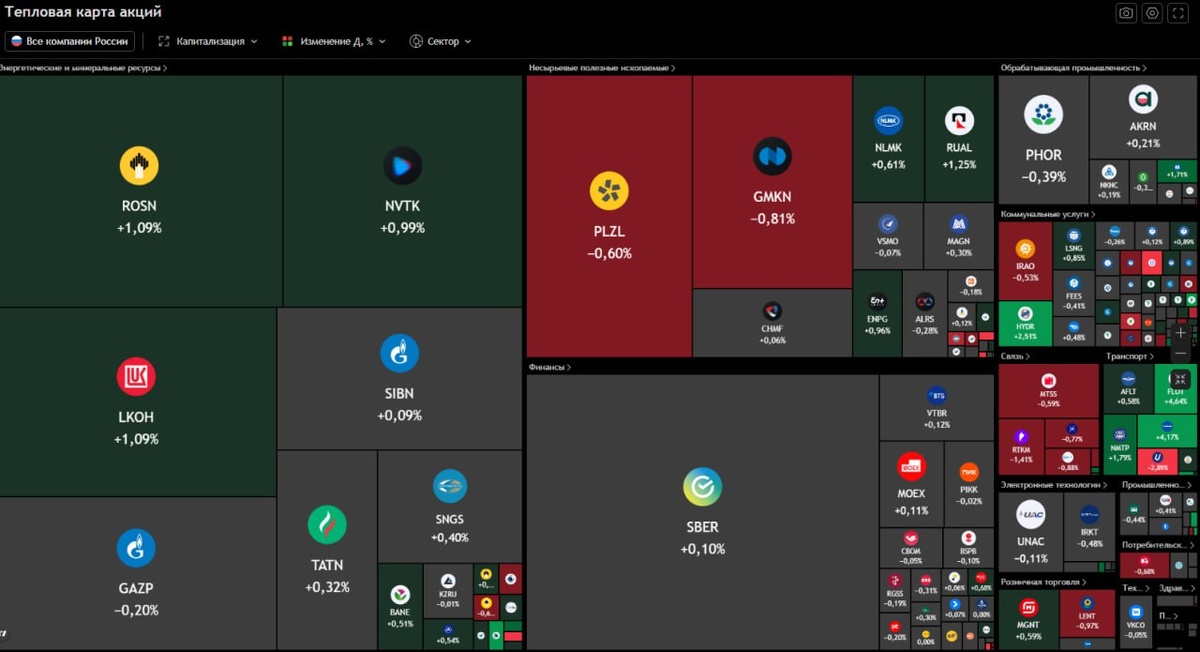Image resolution: width=1200 pixels, height=652 pixels.
Task: Expand the Финансы sector header
Action: (x=550, y=367)
